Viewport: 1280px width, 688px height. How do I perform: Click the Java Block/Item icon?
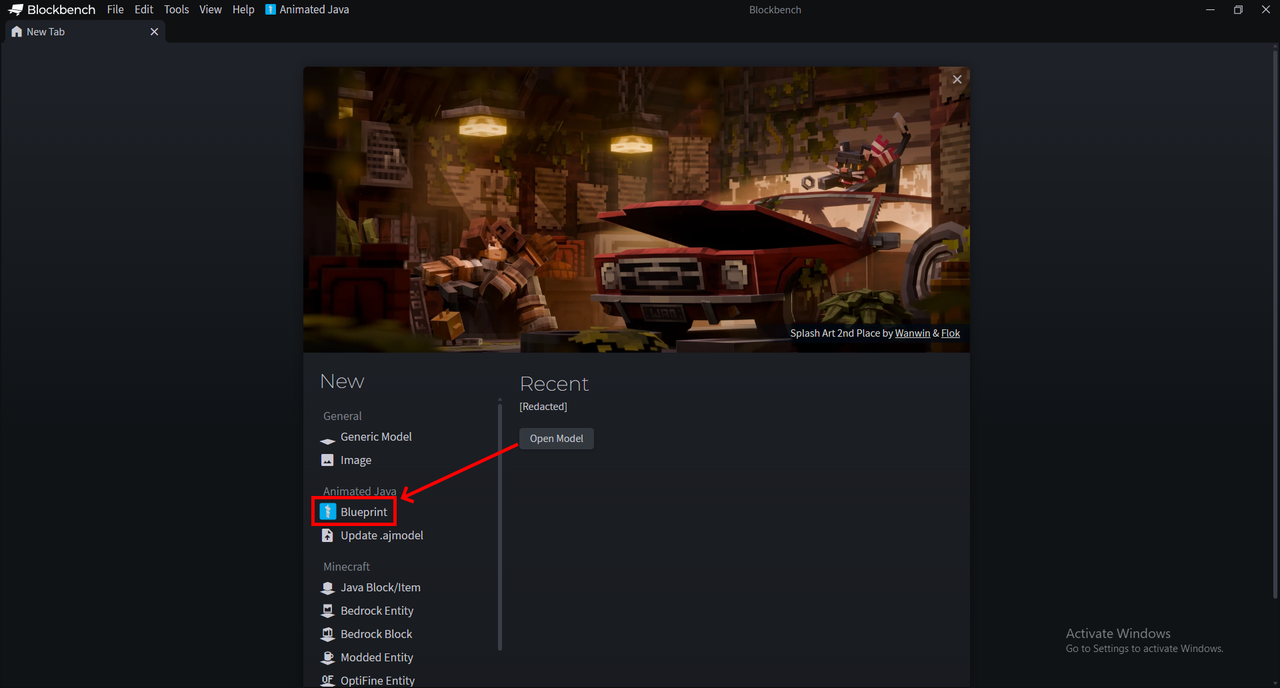[327, 588]
